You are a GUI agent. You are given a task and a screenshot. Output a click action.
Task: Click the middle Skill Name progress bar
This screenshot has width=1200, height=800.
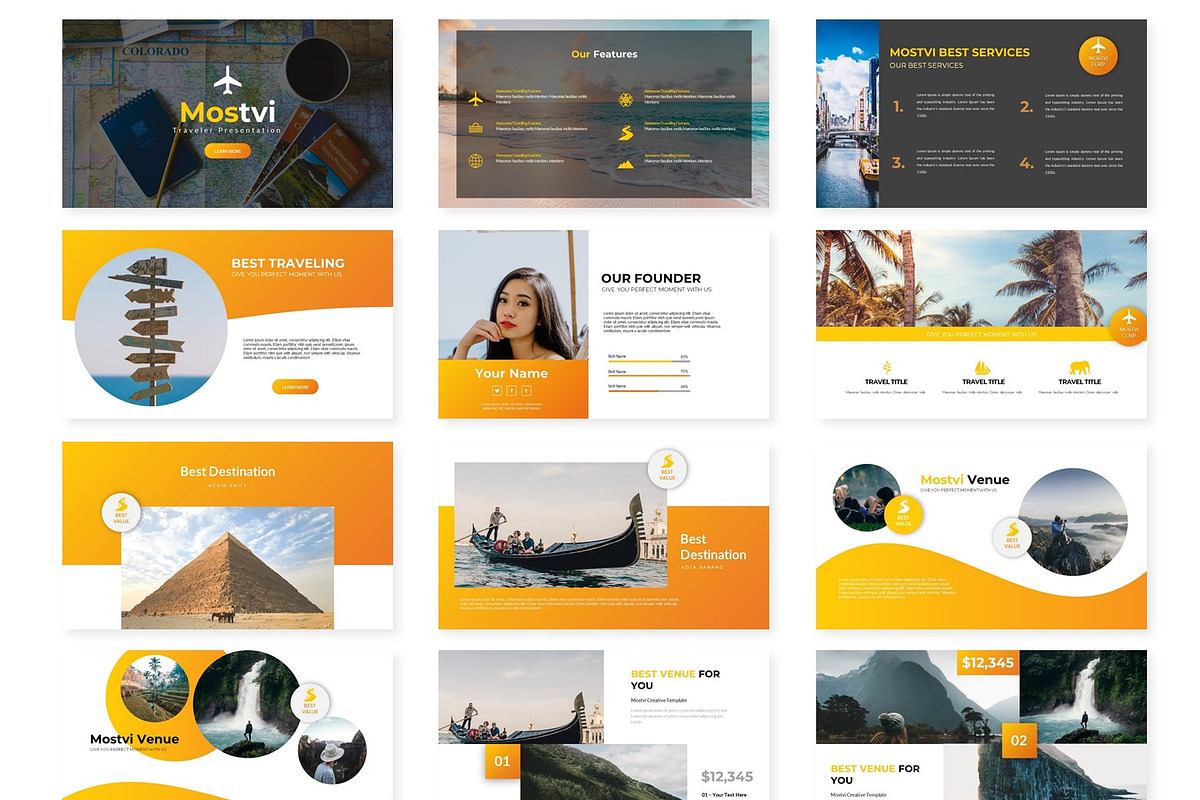click(x=648, y=376)
